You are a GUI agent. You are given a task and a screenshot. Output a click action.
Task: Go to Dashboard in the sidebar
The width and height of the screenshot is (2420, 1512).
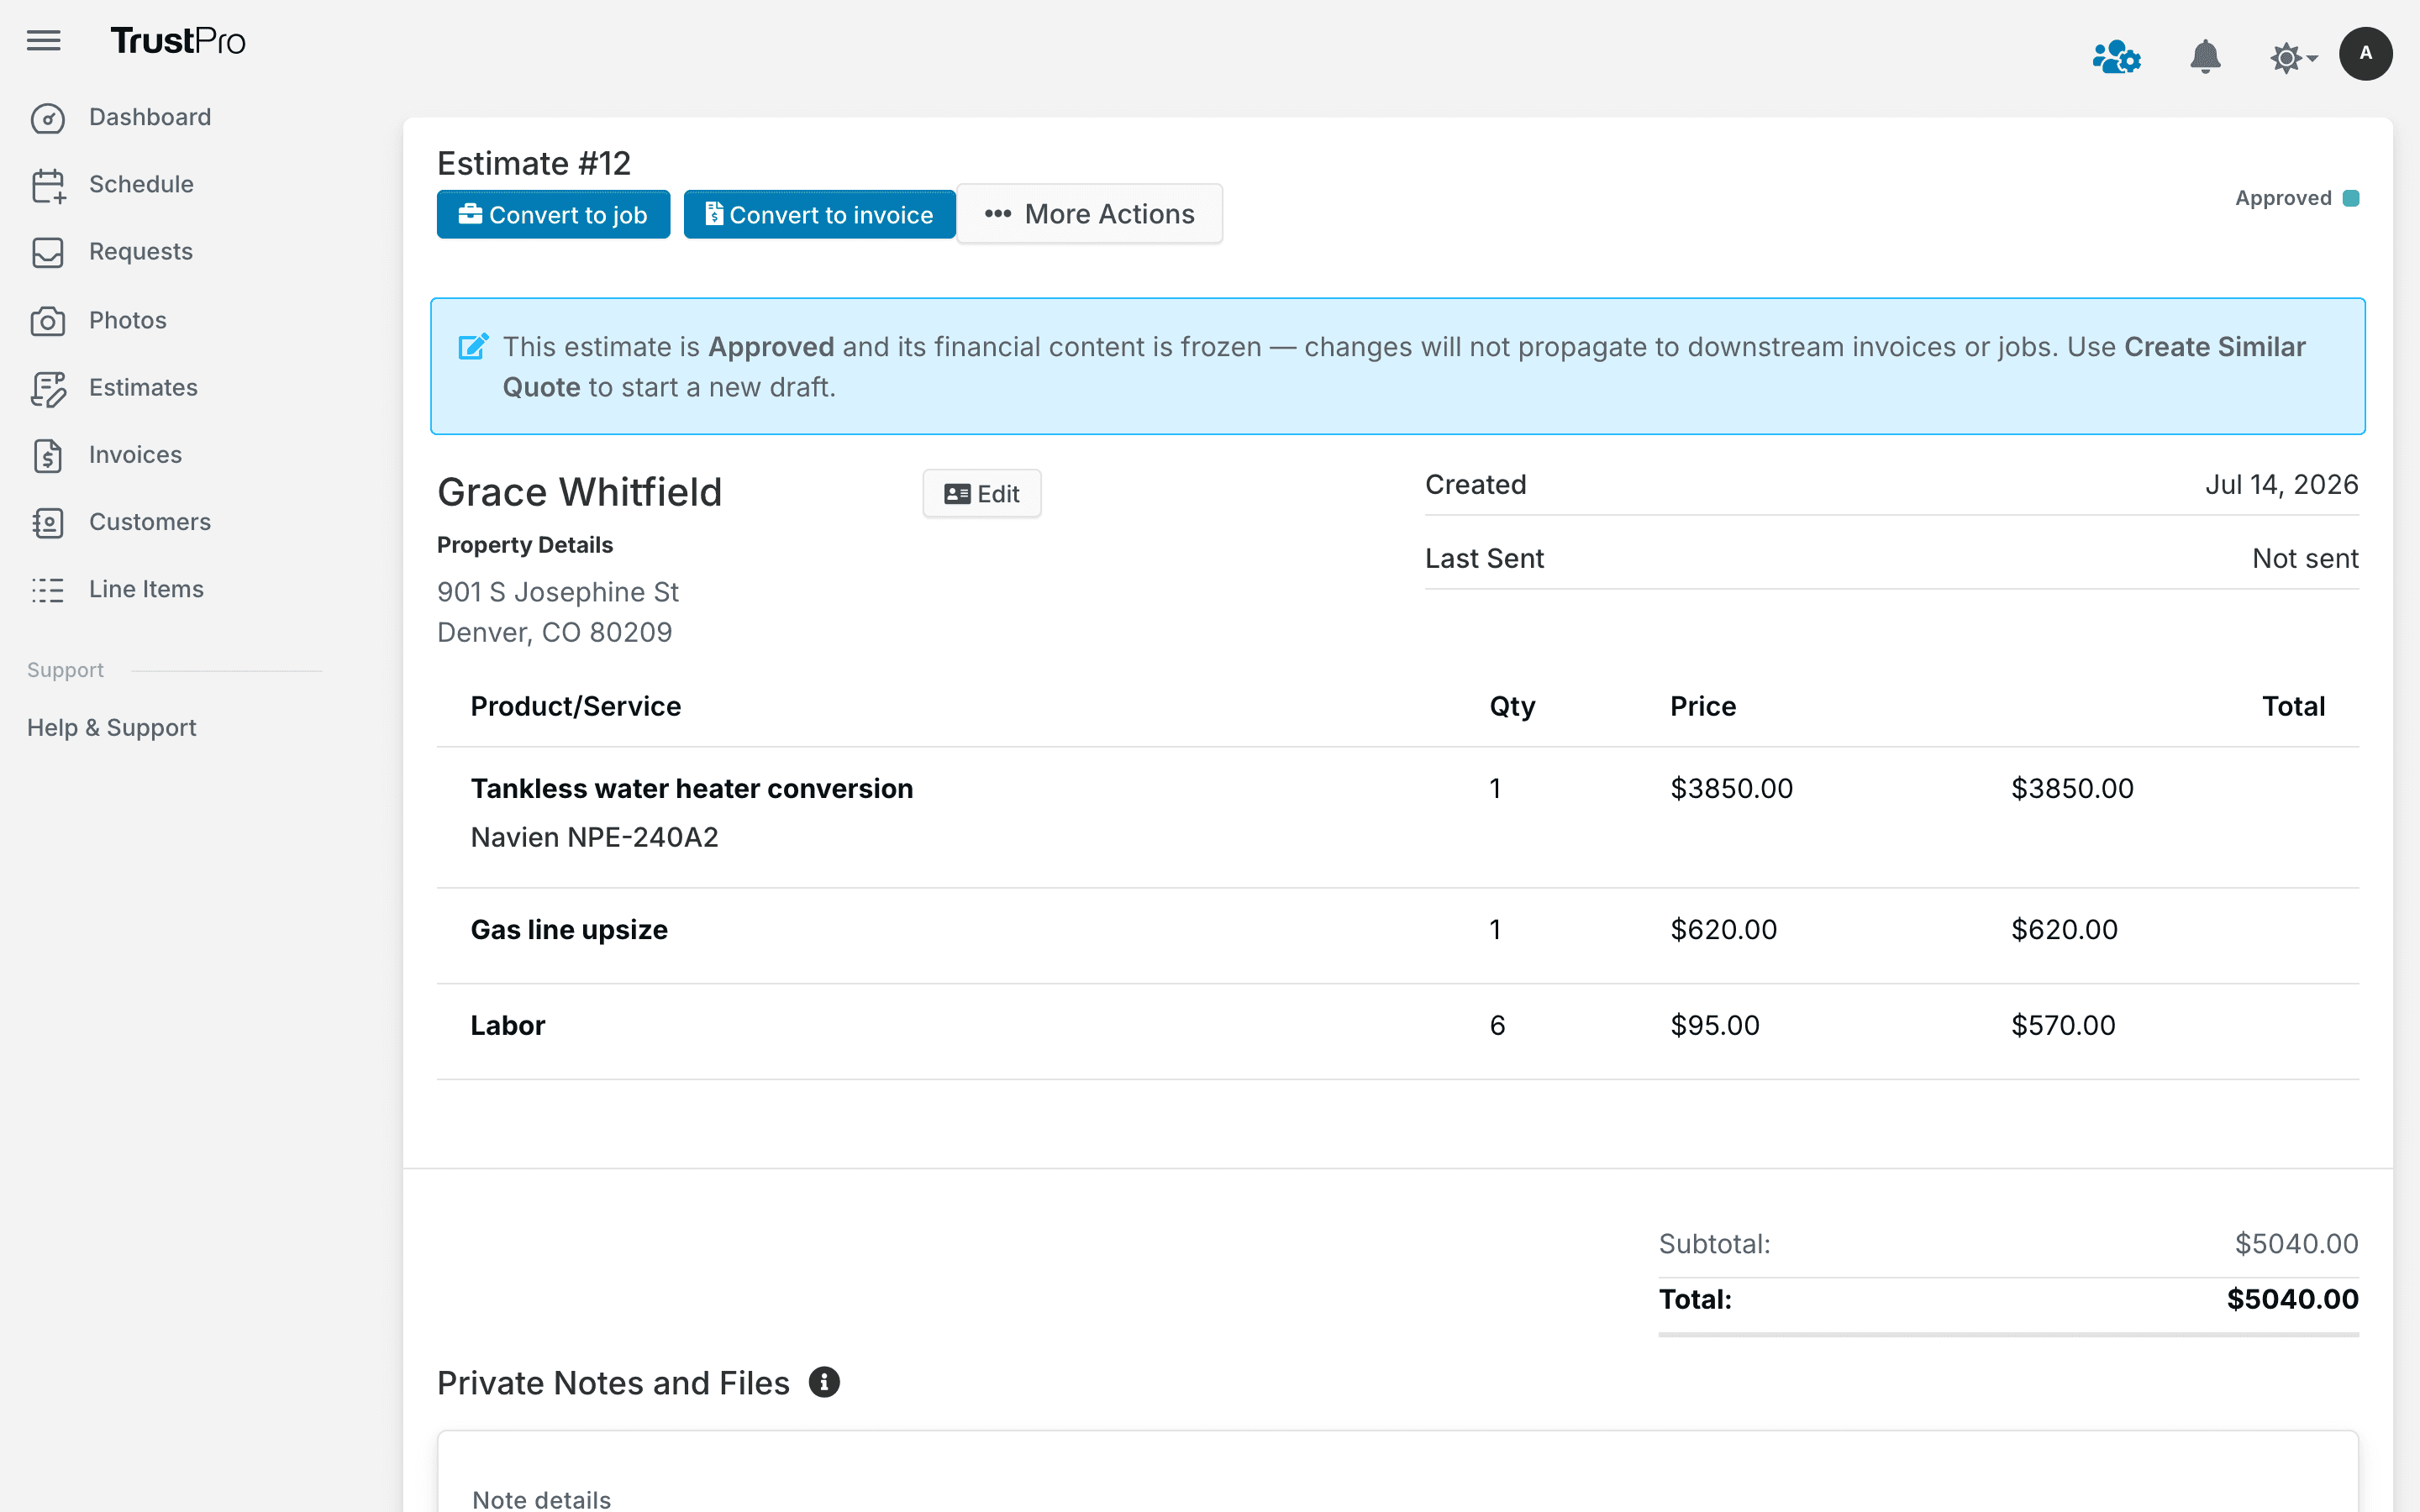click(x=150, y=117)
